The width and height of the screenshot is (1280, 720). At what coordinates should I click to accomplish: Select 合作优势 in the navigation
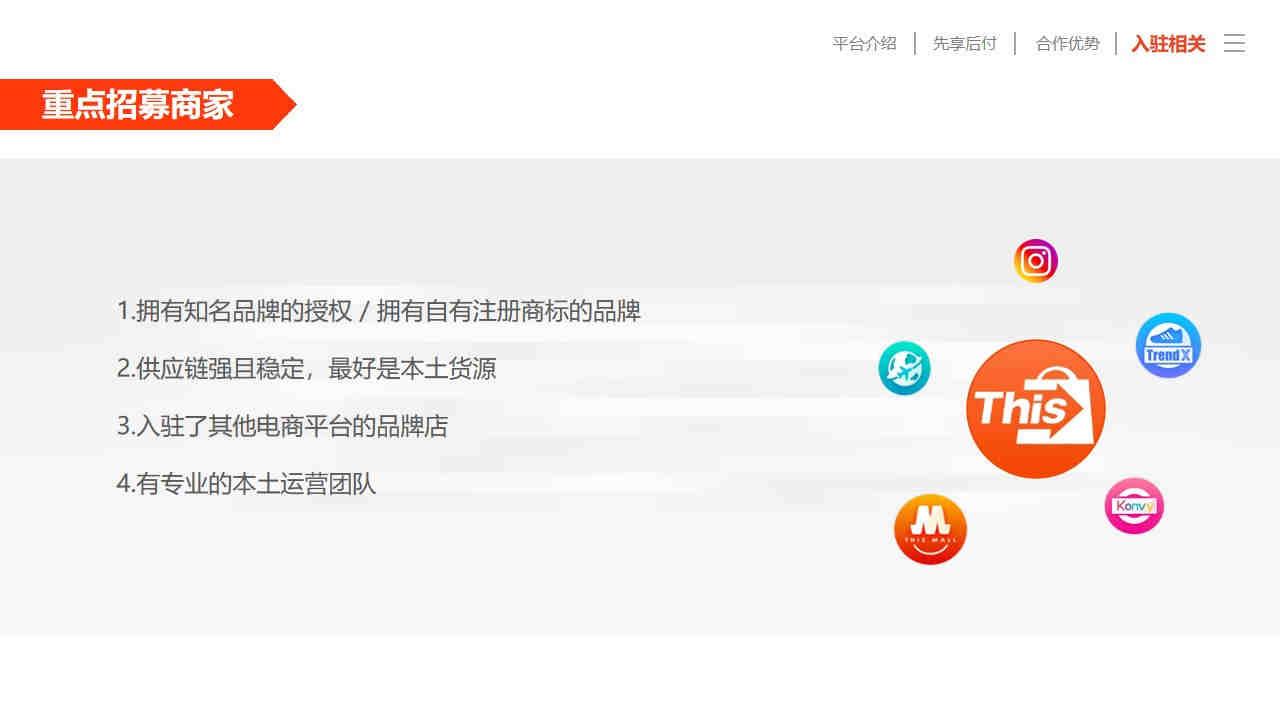coord(1068,44)
